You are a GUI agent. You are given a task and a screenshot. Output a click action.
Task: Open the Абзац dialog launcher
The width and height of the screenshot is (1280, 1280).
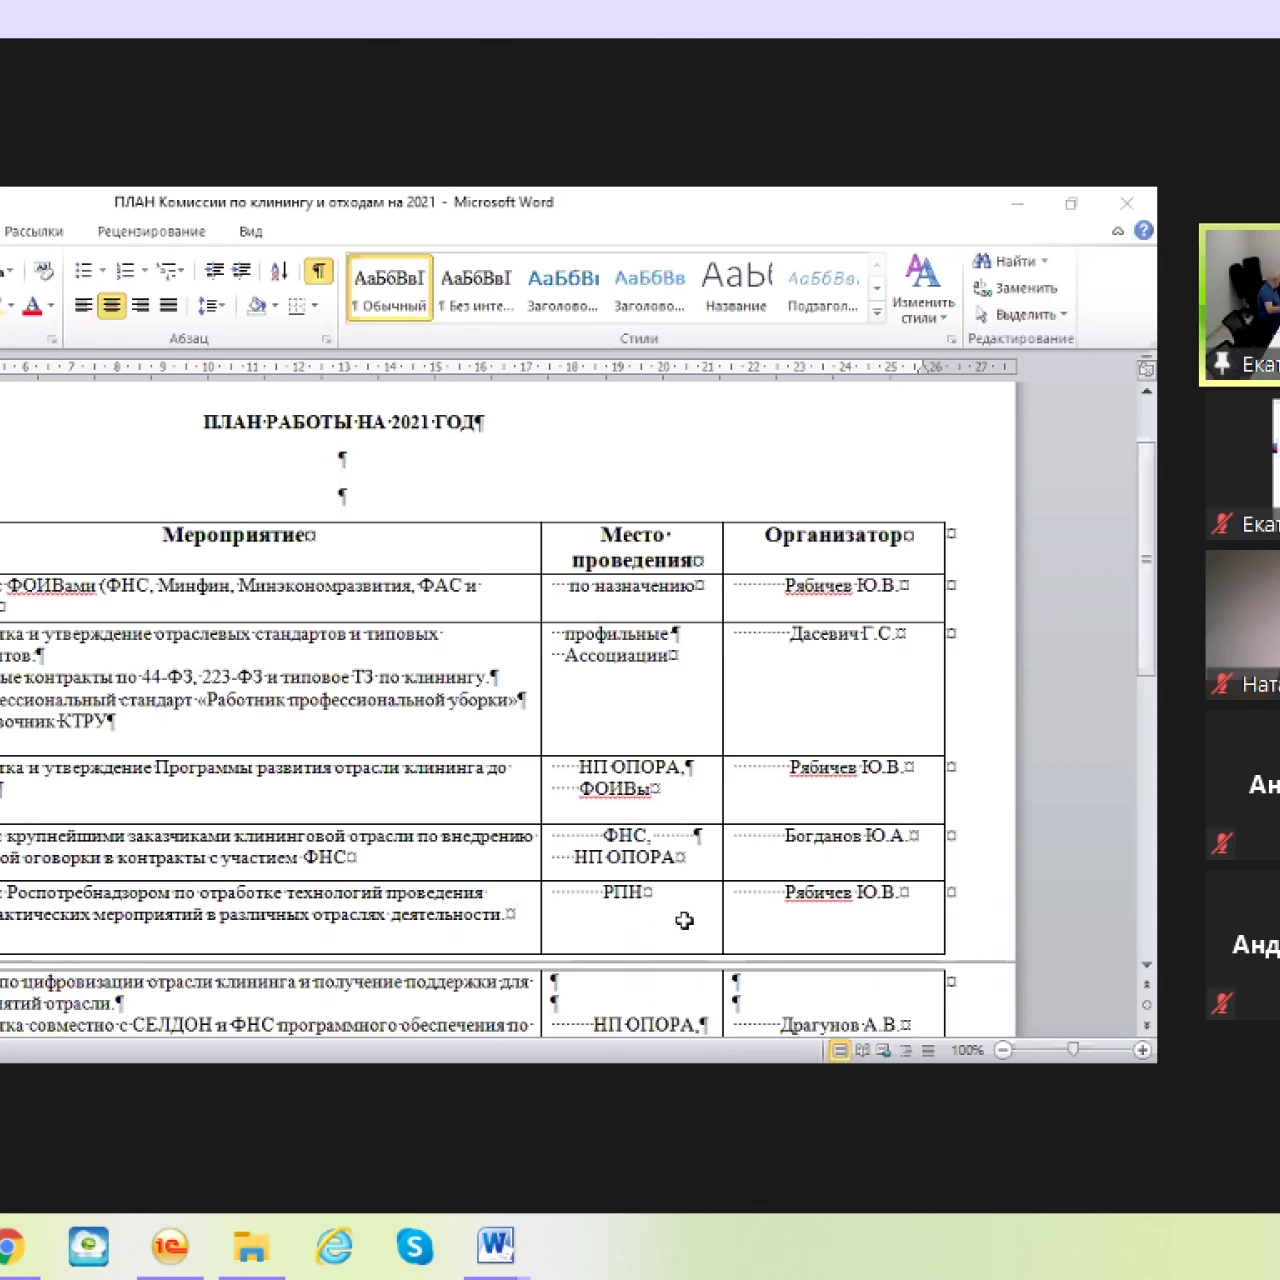pyautogui.click(x=326, y=339)
